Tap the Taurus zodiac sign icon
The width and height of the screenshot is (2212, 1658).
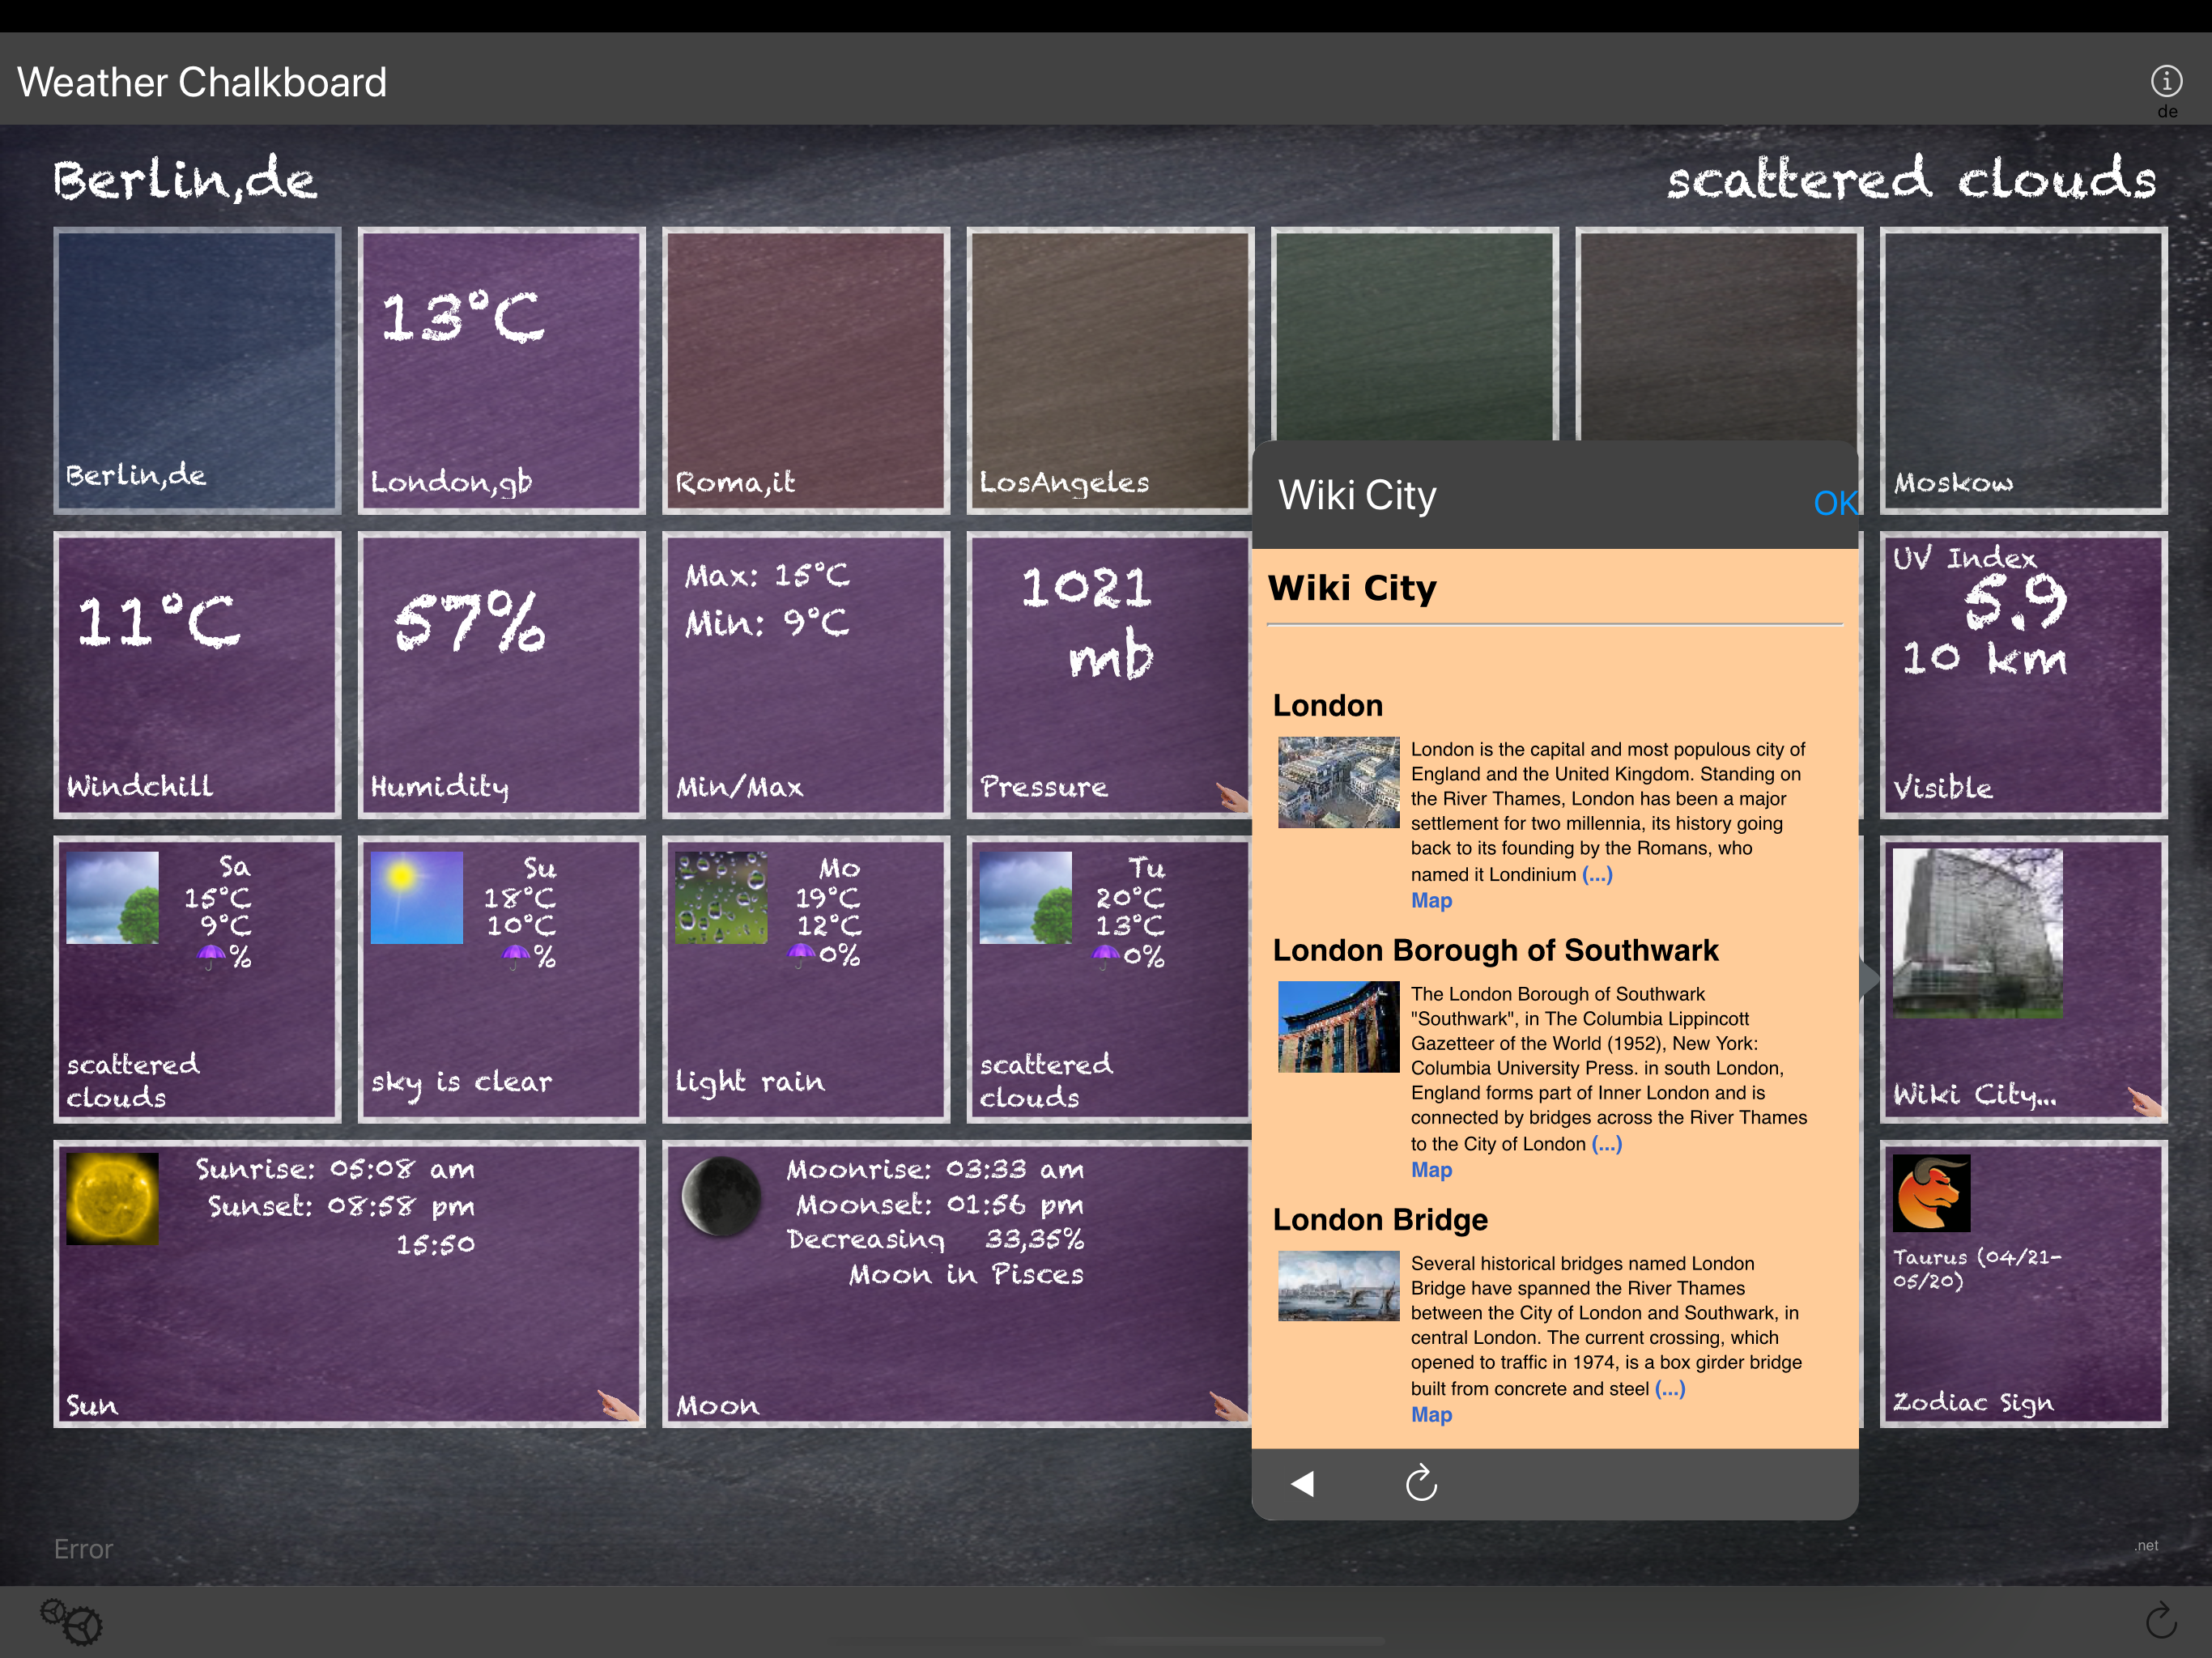pyautogui.click(x=1930, y=1193)
